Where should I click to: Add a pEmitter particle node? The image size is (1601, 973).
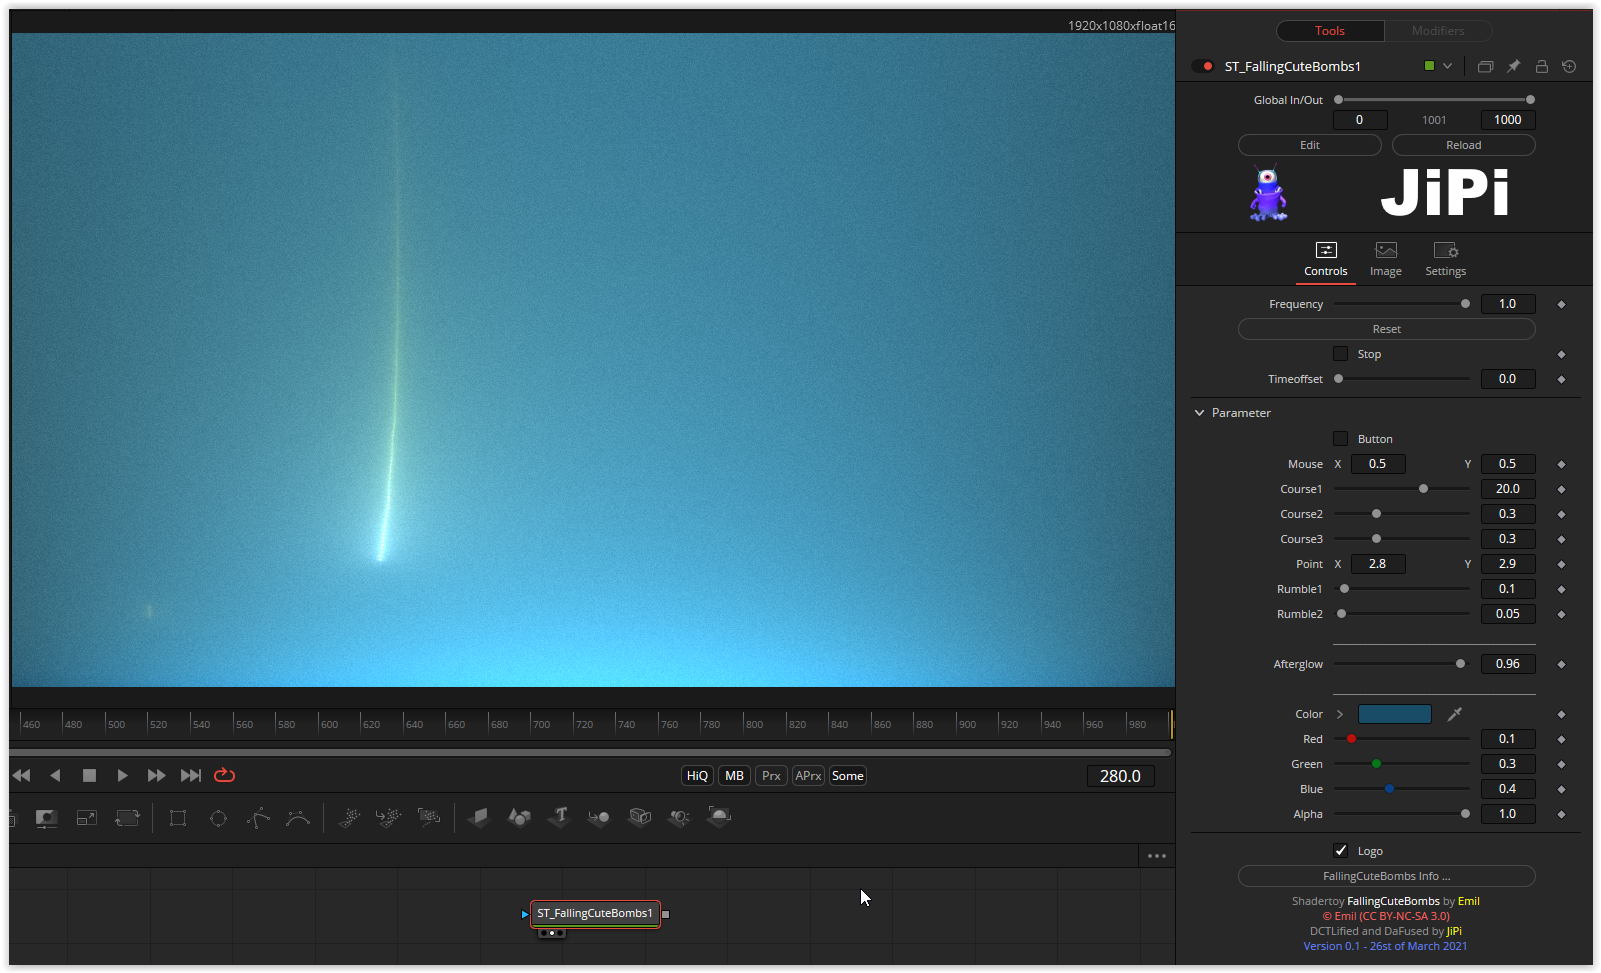pos(349,818)
